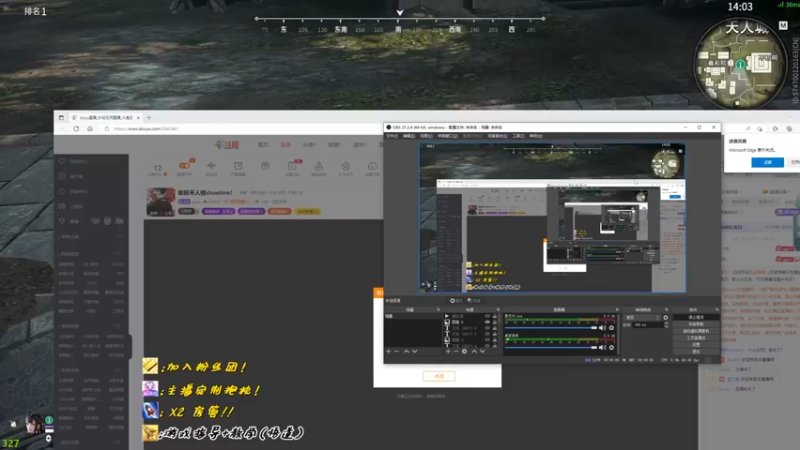The width and height of the screenshot is (800, 450).
Task: Open source properties gear in Sources toolbar
Action: pyautogui.click(x=464, y=352)
